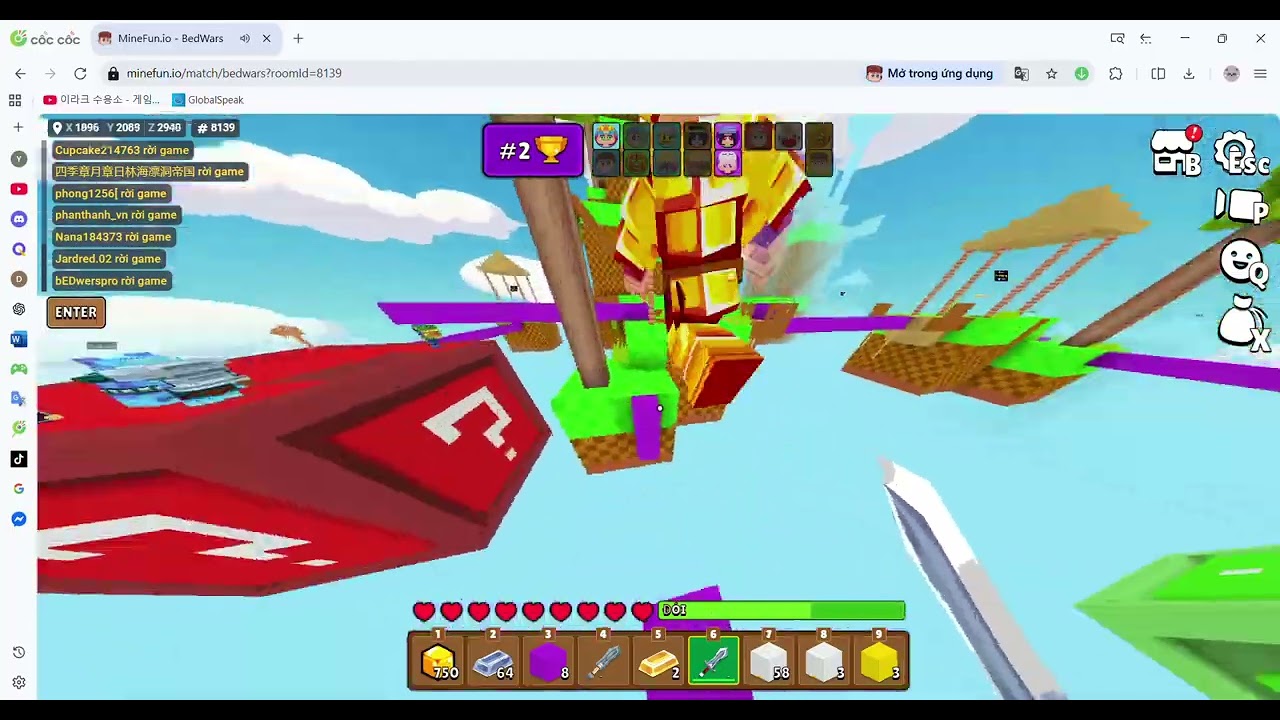Screen dimensions: 1280x720
Task: Reload the MineFun page
Action: pos(80,74)
